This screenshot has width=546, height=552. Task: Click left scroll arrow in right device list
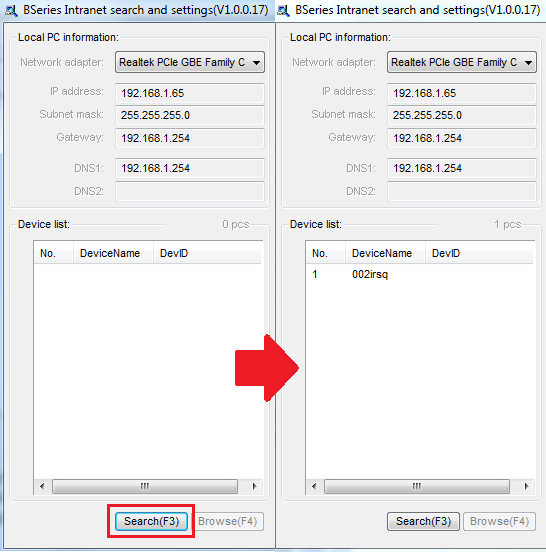314,487
